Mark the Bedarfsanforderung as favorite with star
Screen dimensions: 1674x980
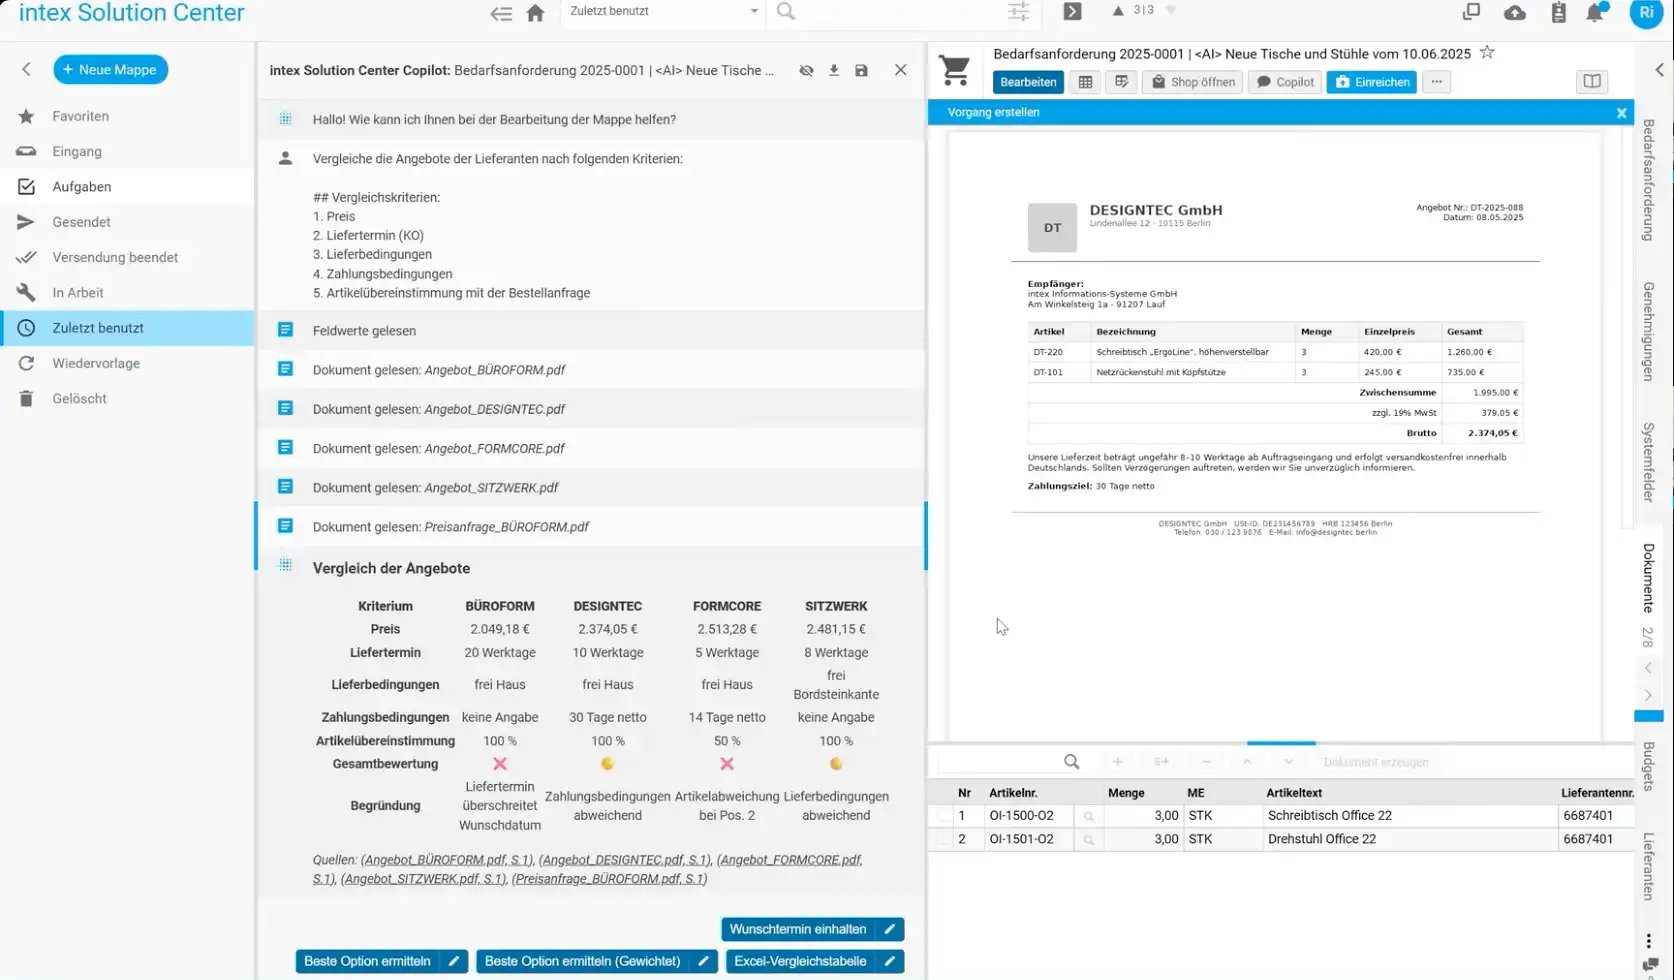1487,53
